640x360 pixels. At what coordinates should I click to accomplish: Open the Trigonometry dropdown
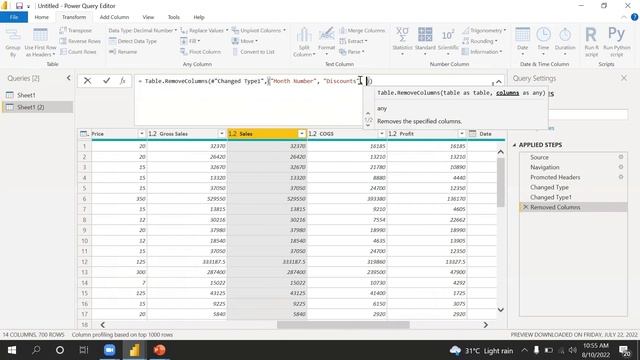pos(484,31)
